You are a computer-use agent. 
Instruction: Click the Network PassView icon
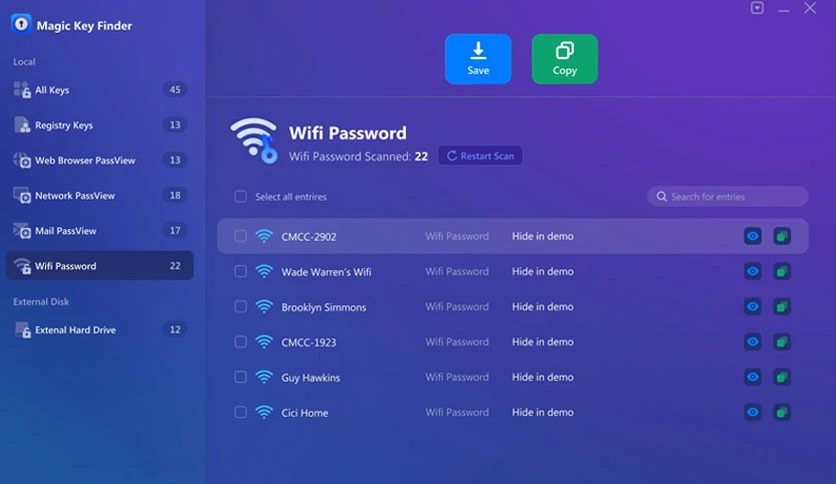tap(22, 196)
